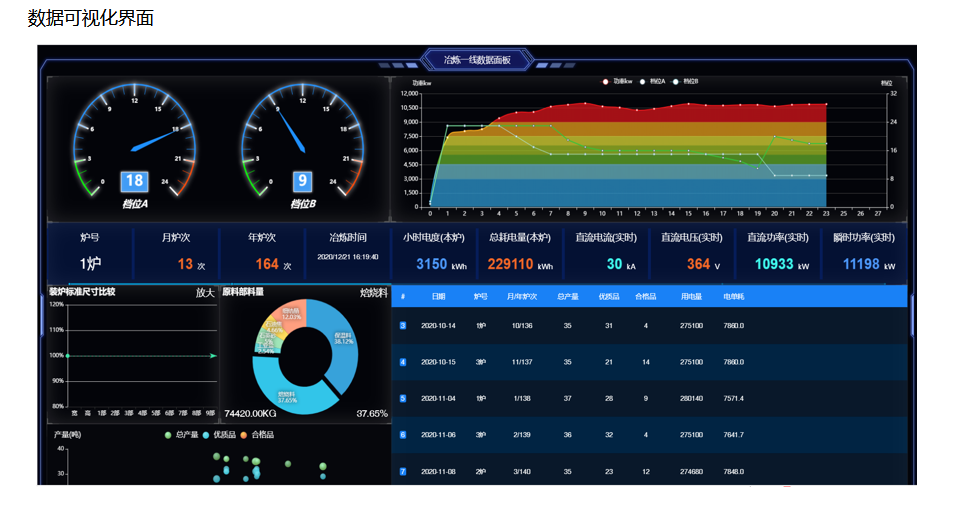Screen dimensions: 954x532
Task: Click the 74420.00KG total weight label
Action: (x=250, y=414)
